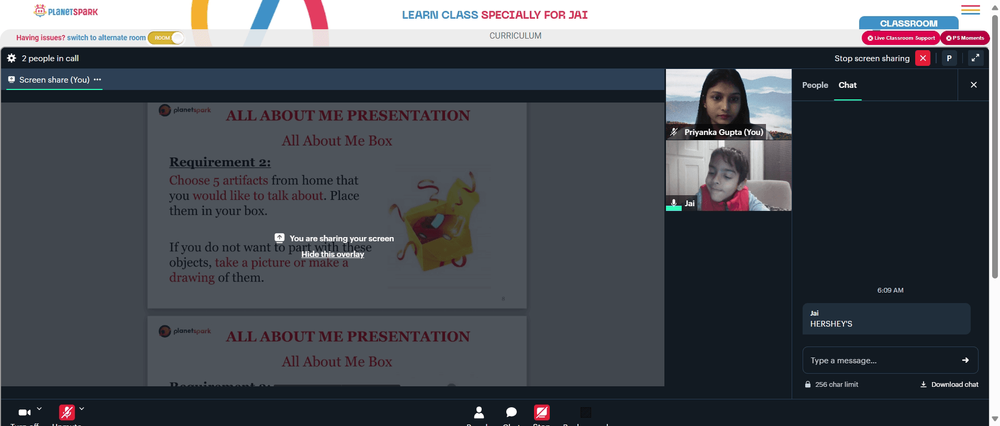Open call settings gear icon
The width and height of the screenshot is (1000, 426).
tap(11, 58)
